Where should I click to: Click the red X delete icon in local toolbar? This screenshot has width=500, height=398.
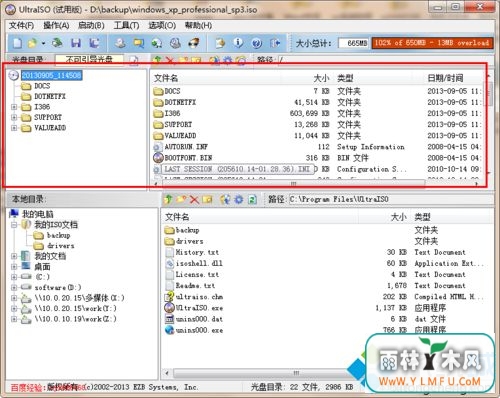(194, 199)
